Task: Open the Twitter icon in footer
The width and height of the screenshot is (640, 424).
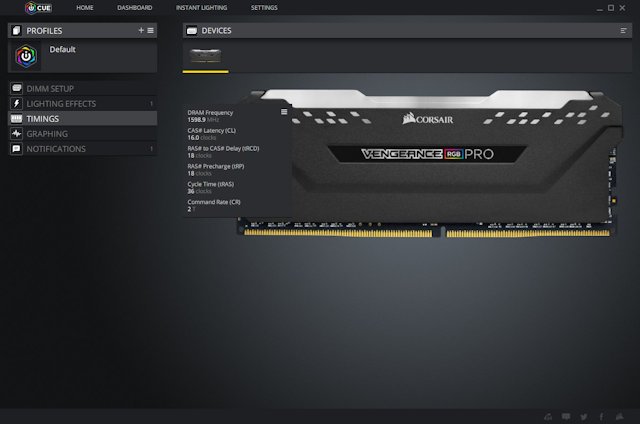Action: 584,417
